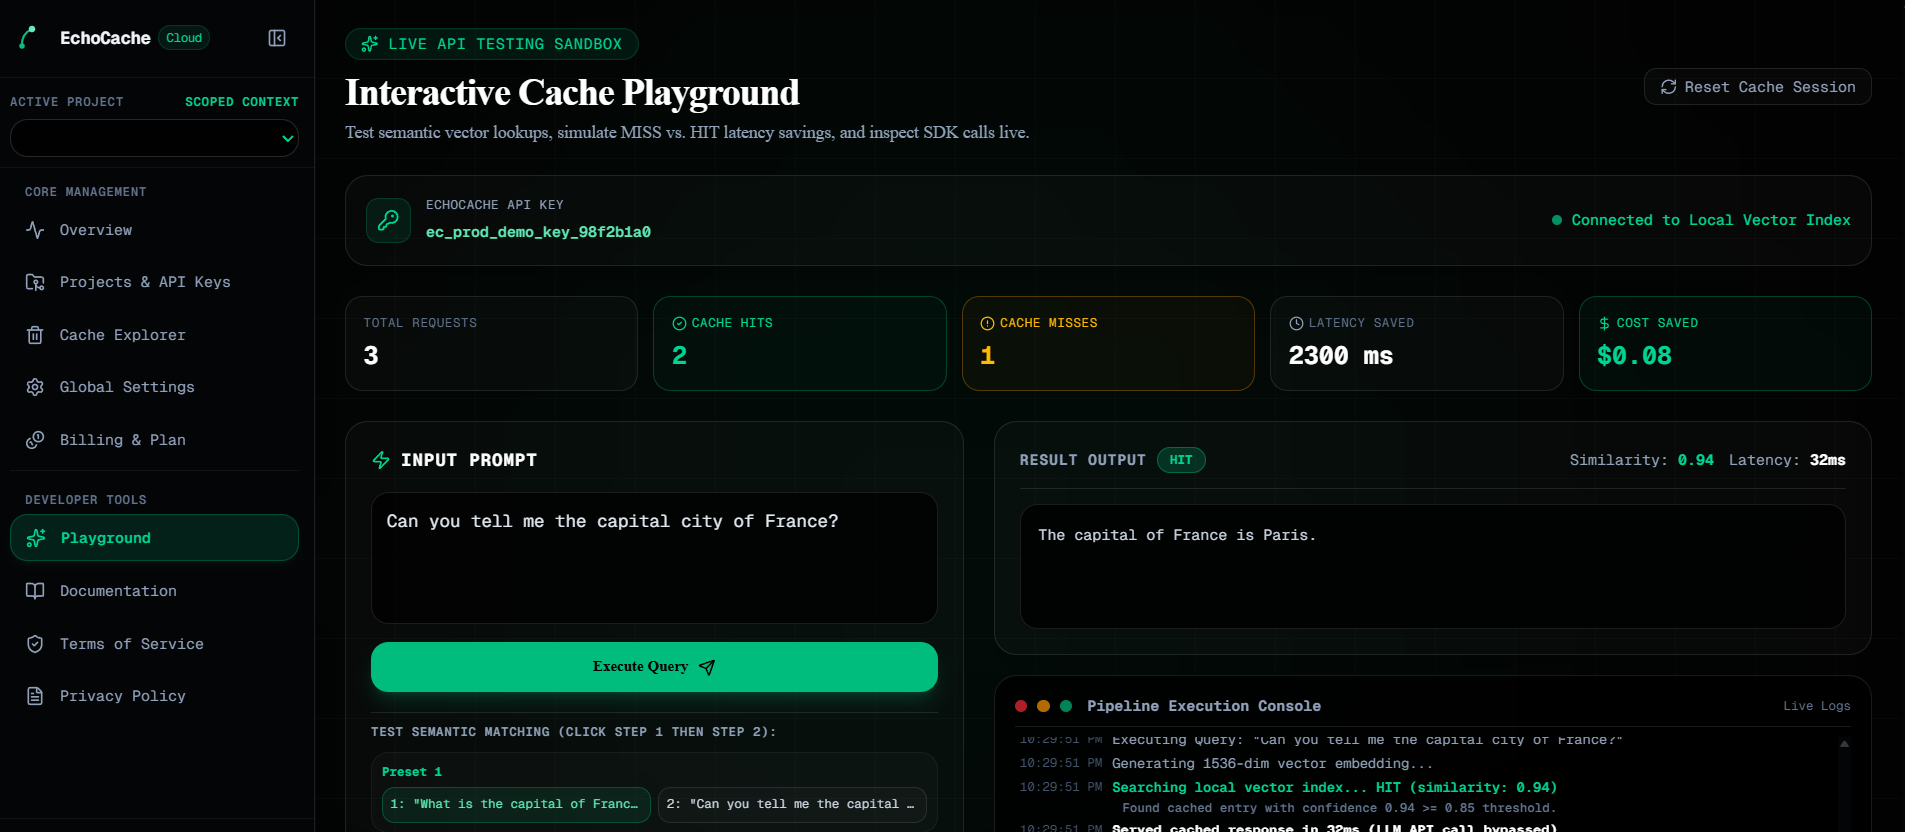This screenshot has height=832, width=1905.
Task: Click the LIVE API TESTING SANDBOX badge
Action: (492, 44)
